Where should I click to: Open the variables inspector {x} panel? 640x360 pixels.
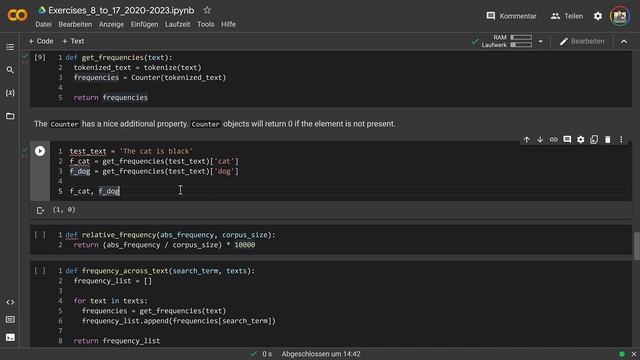pos(10,93)
